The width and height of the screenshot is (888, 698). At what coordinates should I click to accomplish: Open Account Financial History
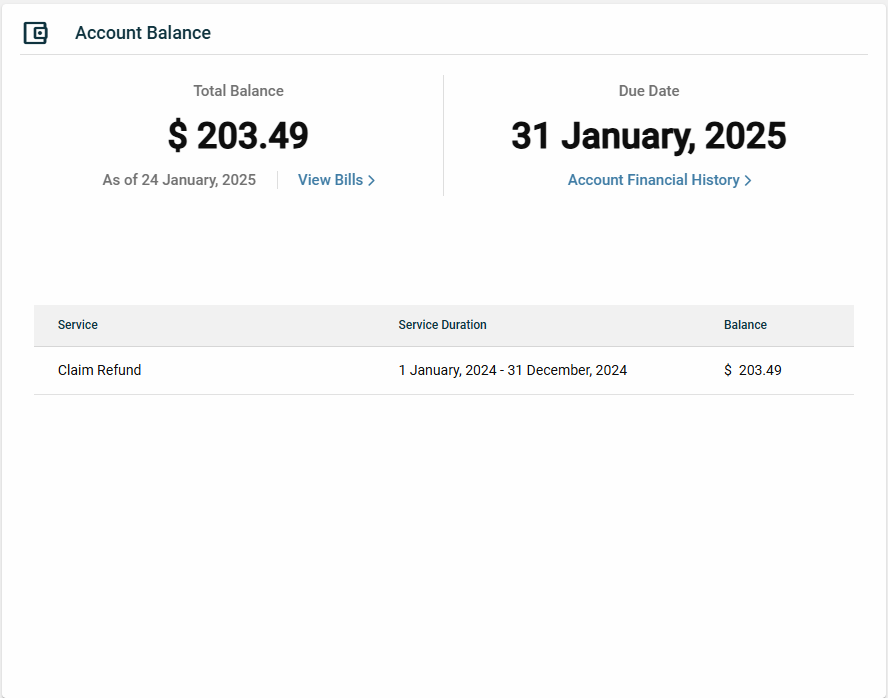[x=653, y=180]
